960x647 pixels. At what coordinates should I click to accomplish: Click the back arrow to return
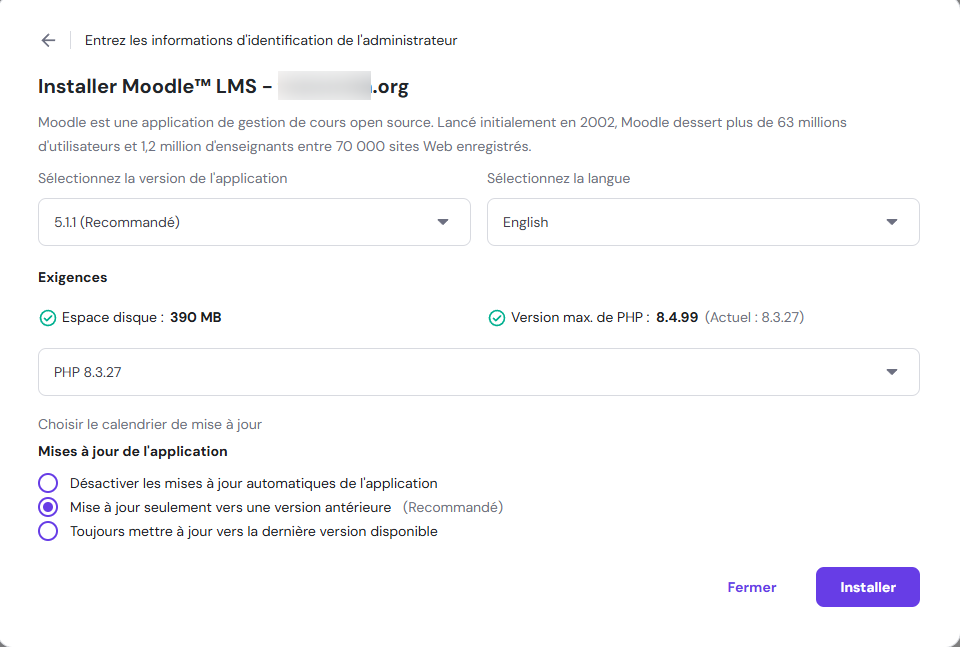tap(48, 40)
